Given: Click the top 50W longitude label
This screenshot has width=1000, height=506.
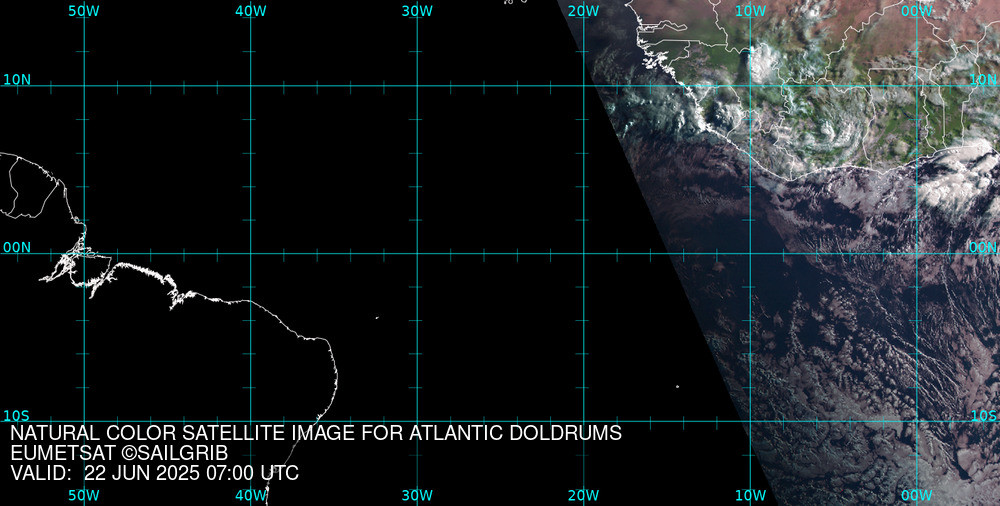Looking at the screenshot, I should click(x=84, y=11).
